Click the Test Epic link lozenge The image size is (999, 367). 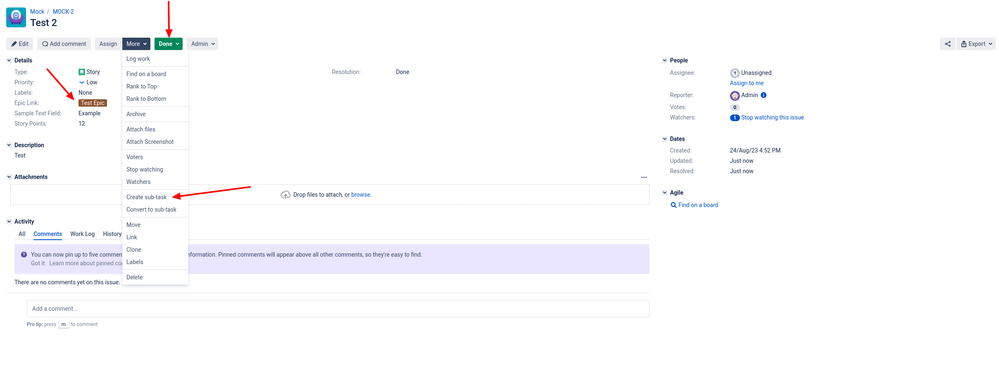tap(93, 103)
